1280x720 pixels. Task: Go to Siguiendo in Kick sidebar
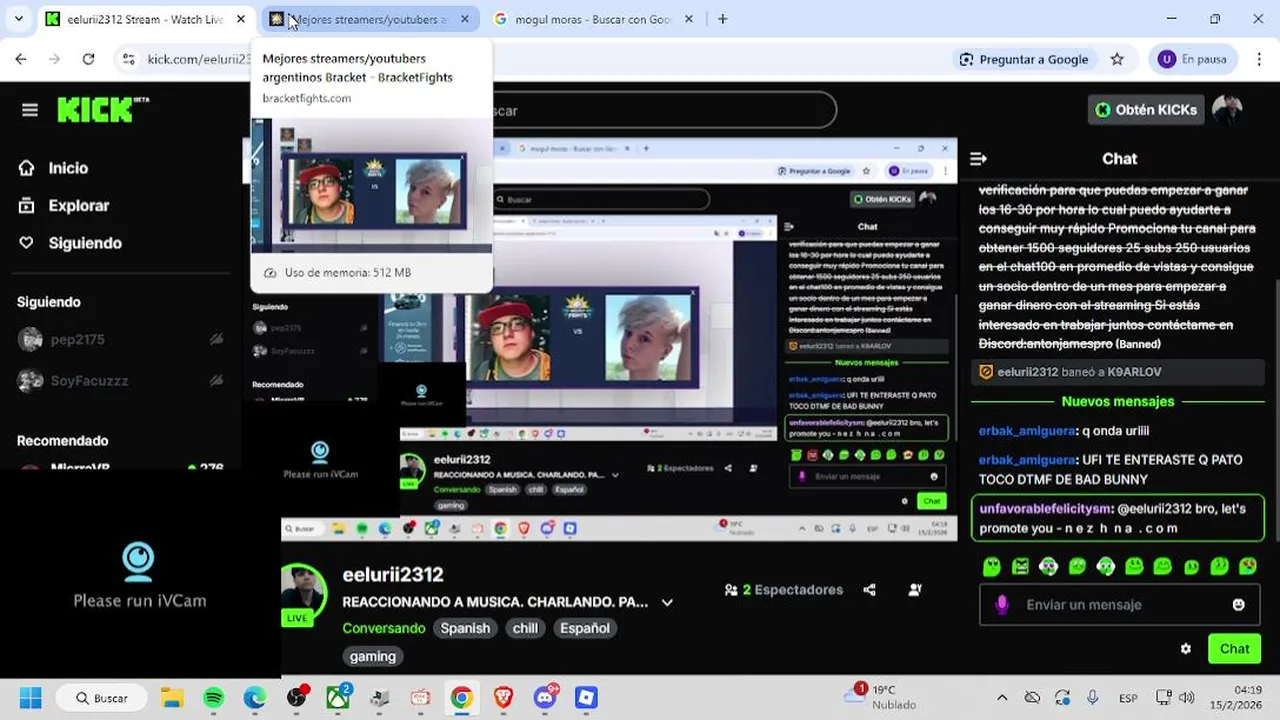click(x=70, y=243)
